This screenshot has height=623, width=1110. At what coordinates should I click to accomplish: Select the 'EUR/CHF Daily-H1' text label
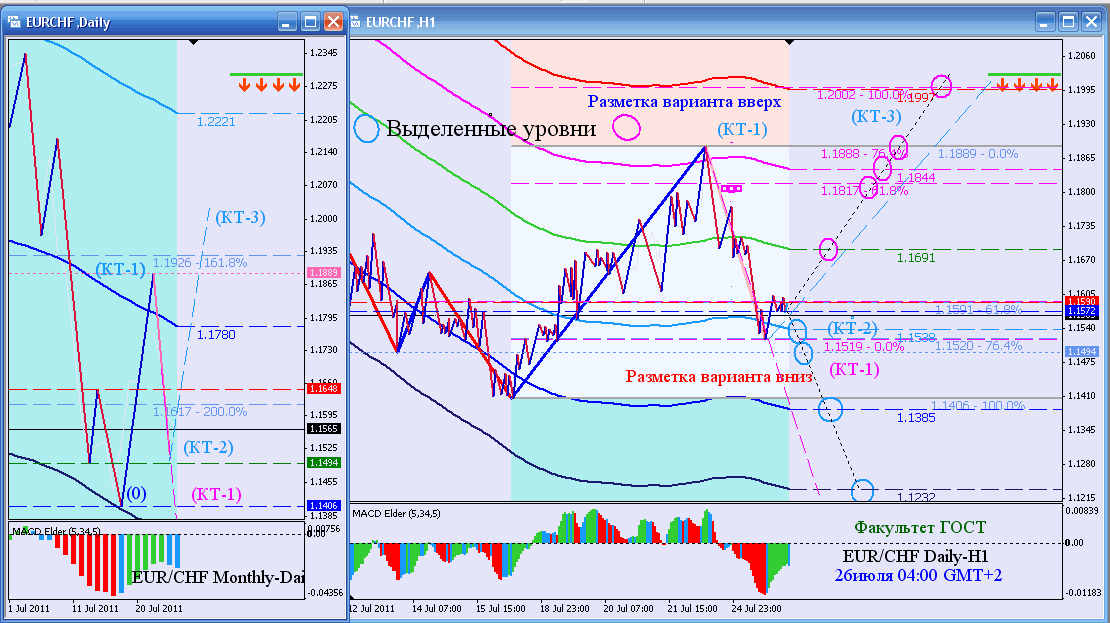click(x=915, y=556)
